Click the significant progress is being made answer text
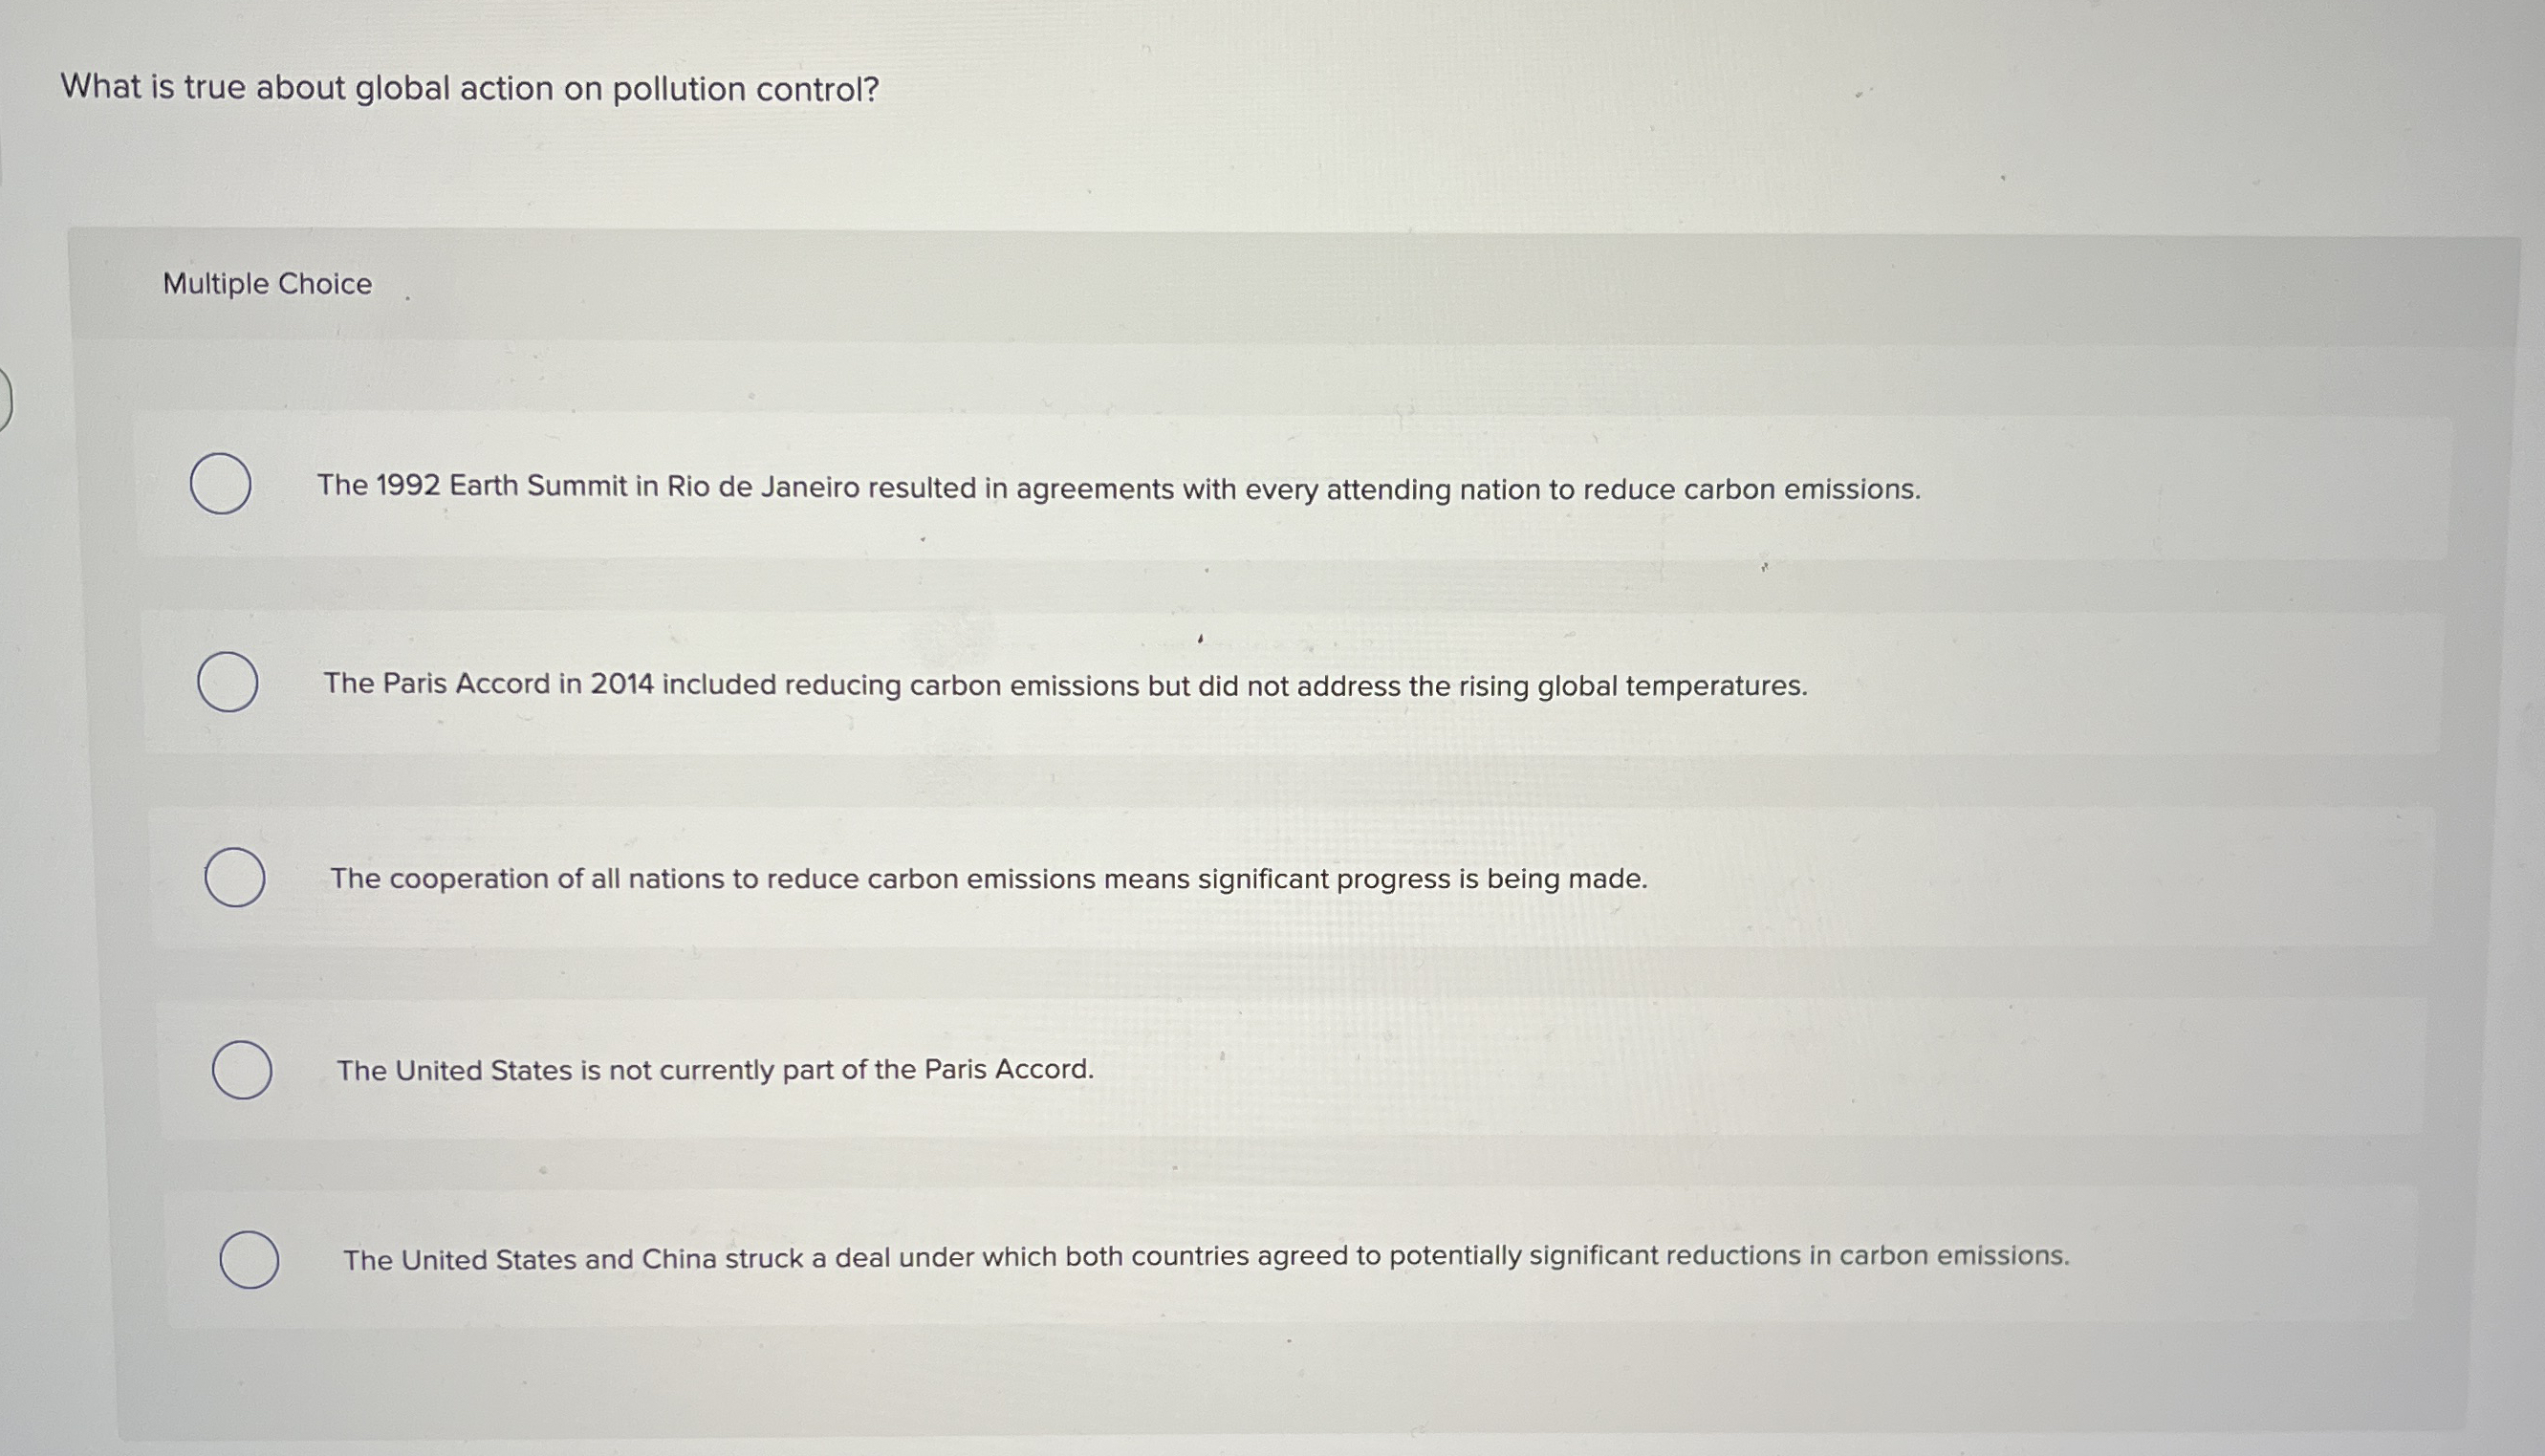 [x=988, y=879]
